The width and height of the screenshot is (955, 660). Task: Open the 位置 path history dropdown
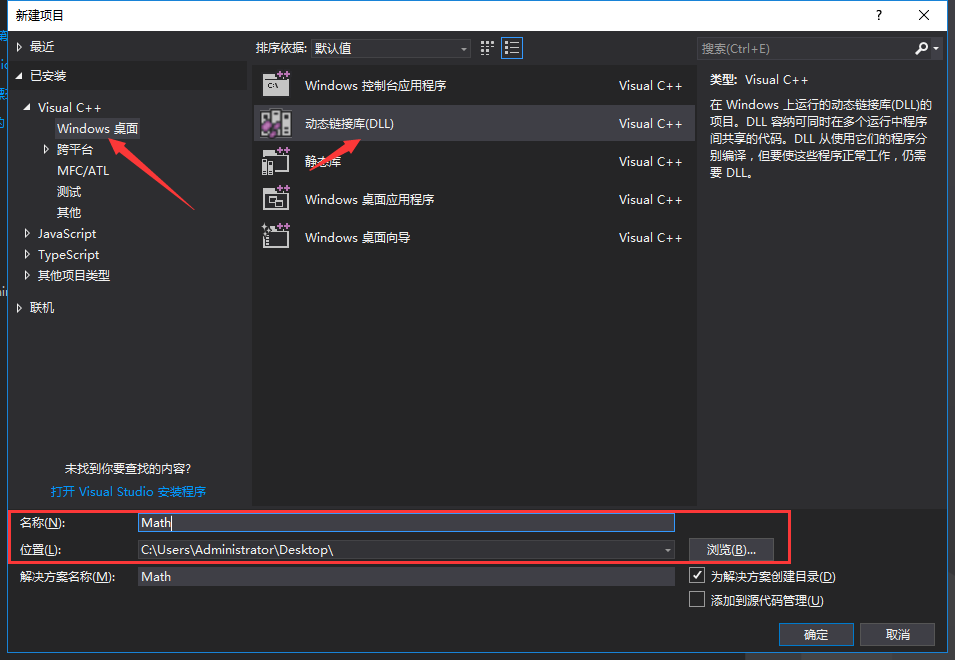(x=667, y=549)
